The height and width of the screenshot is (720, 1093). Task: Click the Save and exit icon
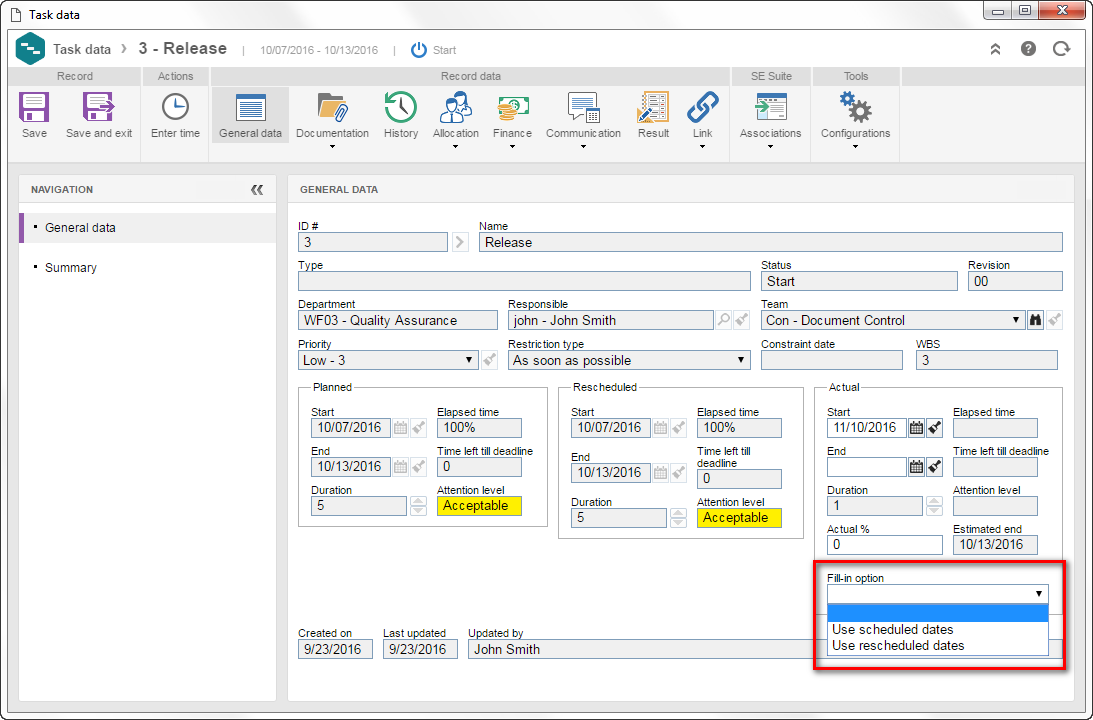(98, 108)
